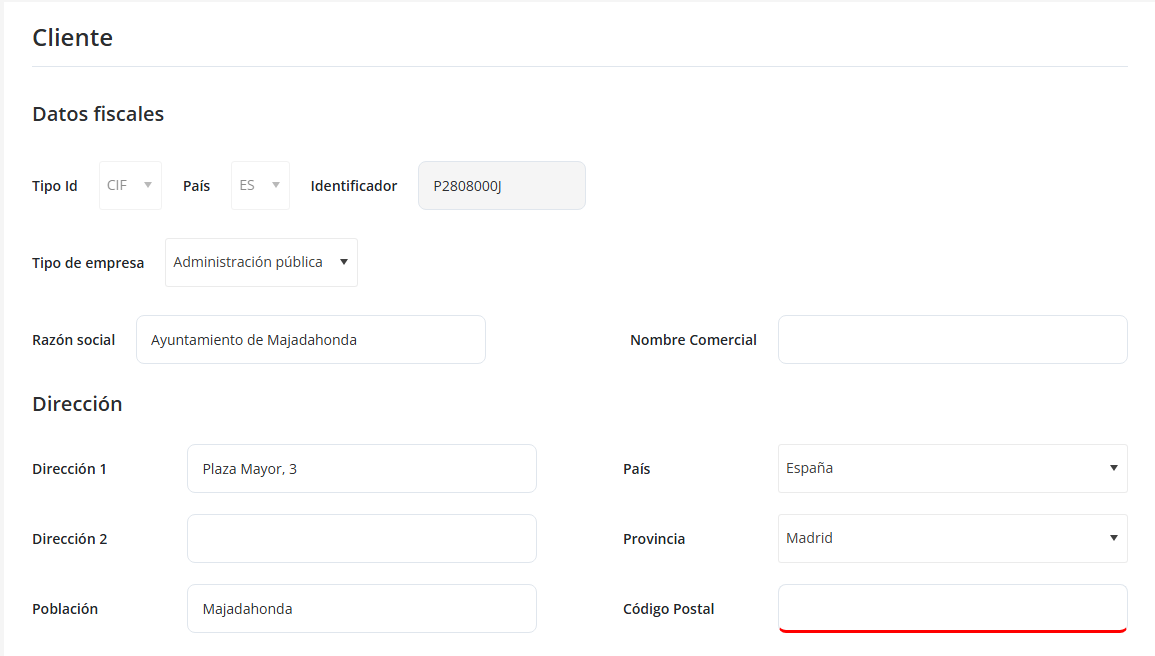Click the Provincia label

pyautogui.click(x=654, y=539)
